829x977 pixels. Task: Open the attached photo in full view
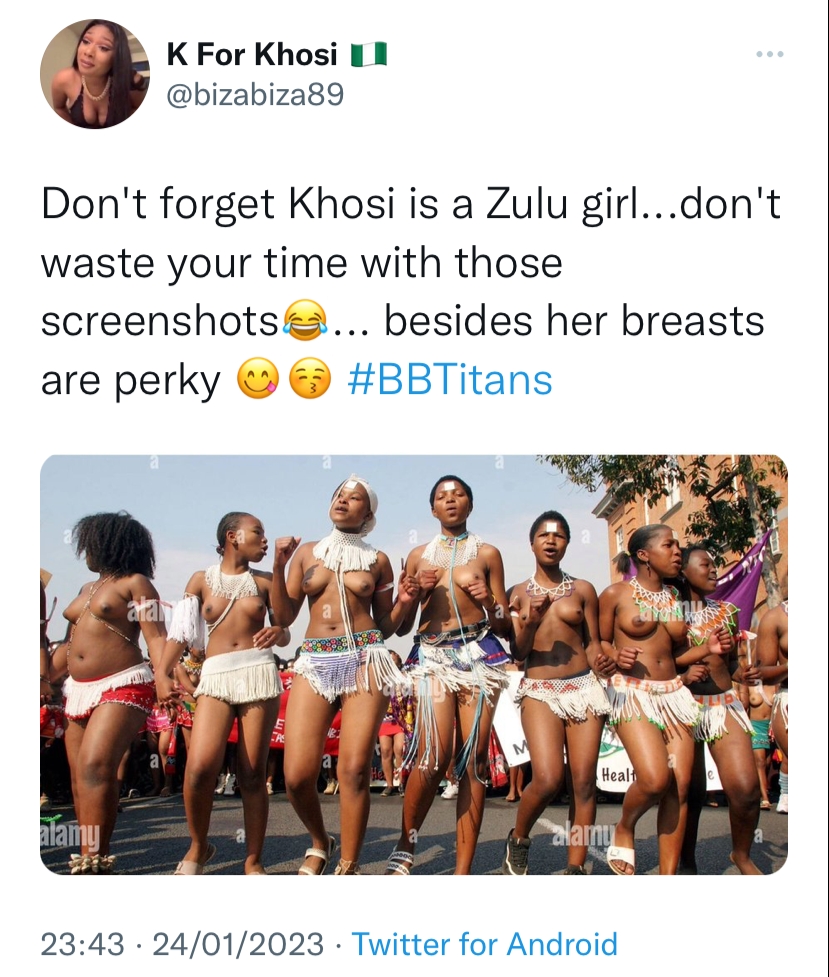tap(414, 664)
